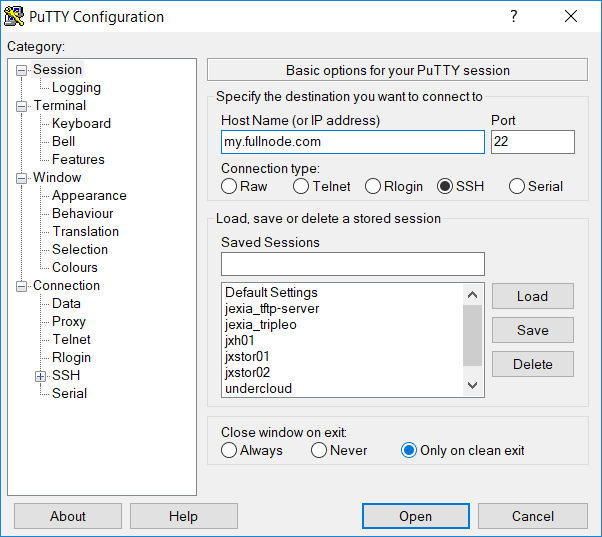Image resolution: width=602 pixels, height=537 pixels.
Task: Open the SSH category in the tree
Action: coord(66,375)
